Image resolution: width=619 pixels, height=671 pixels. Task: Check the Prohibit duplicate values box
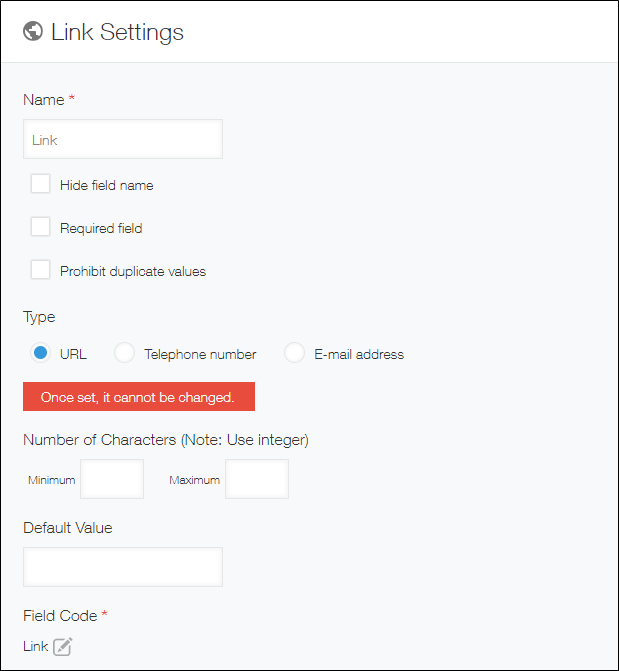pyautogui.click(x=41, y=270)
